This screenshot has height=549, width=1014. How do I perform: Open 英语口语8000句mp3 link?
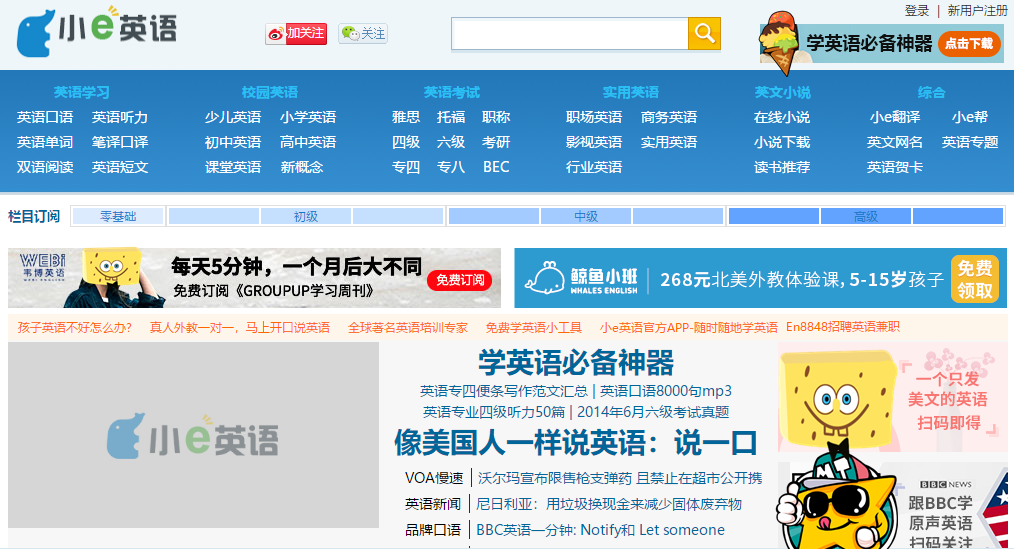point(666,391)
